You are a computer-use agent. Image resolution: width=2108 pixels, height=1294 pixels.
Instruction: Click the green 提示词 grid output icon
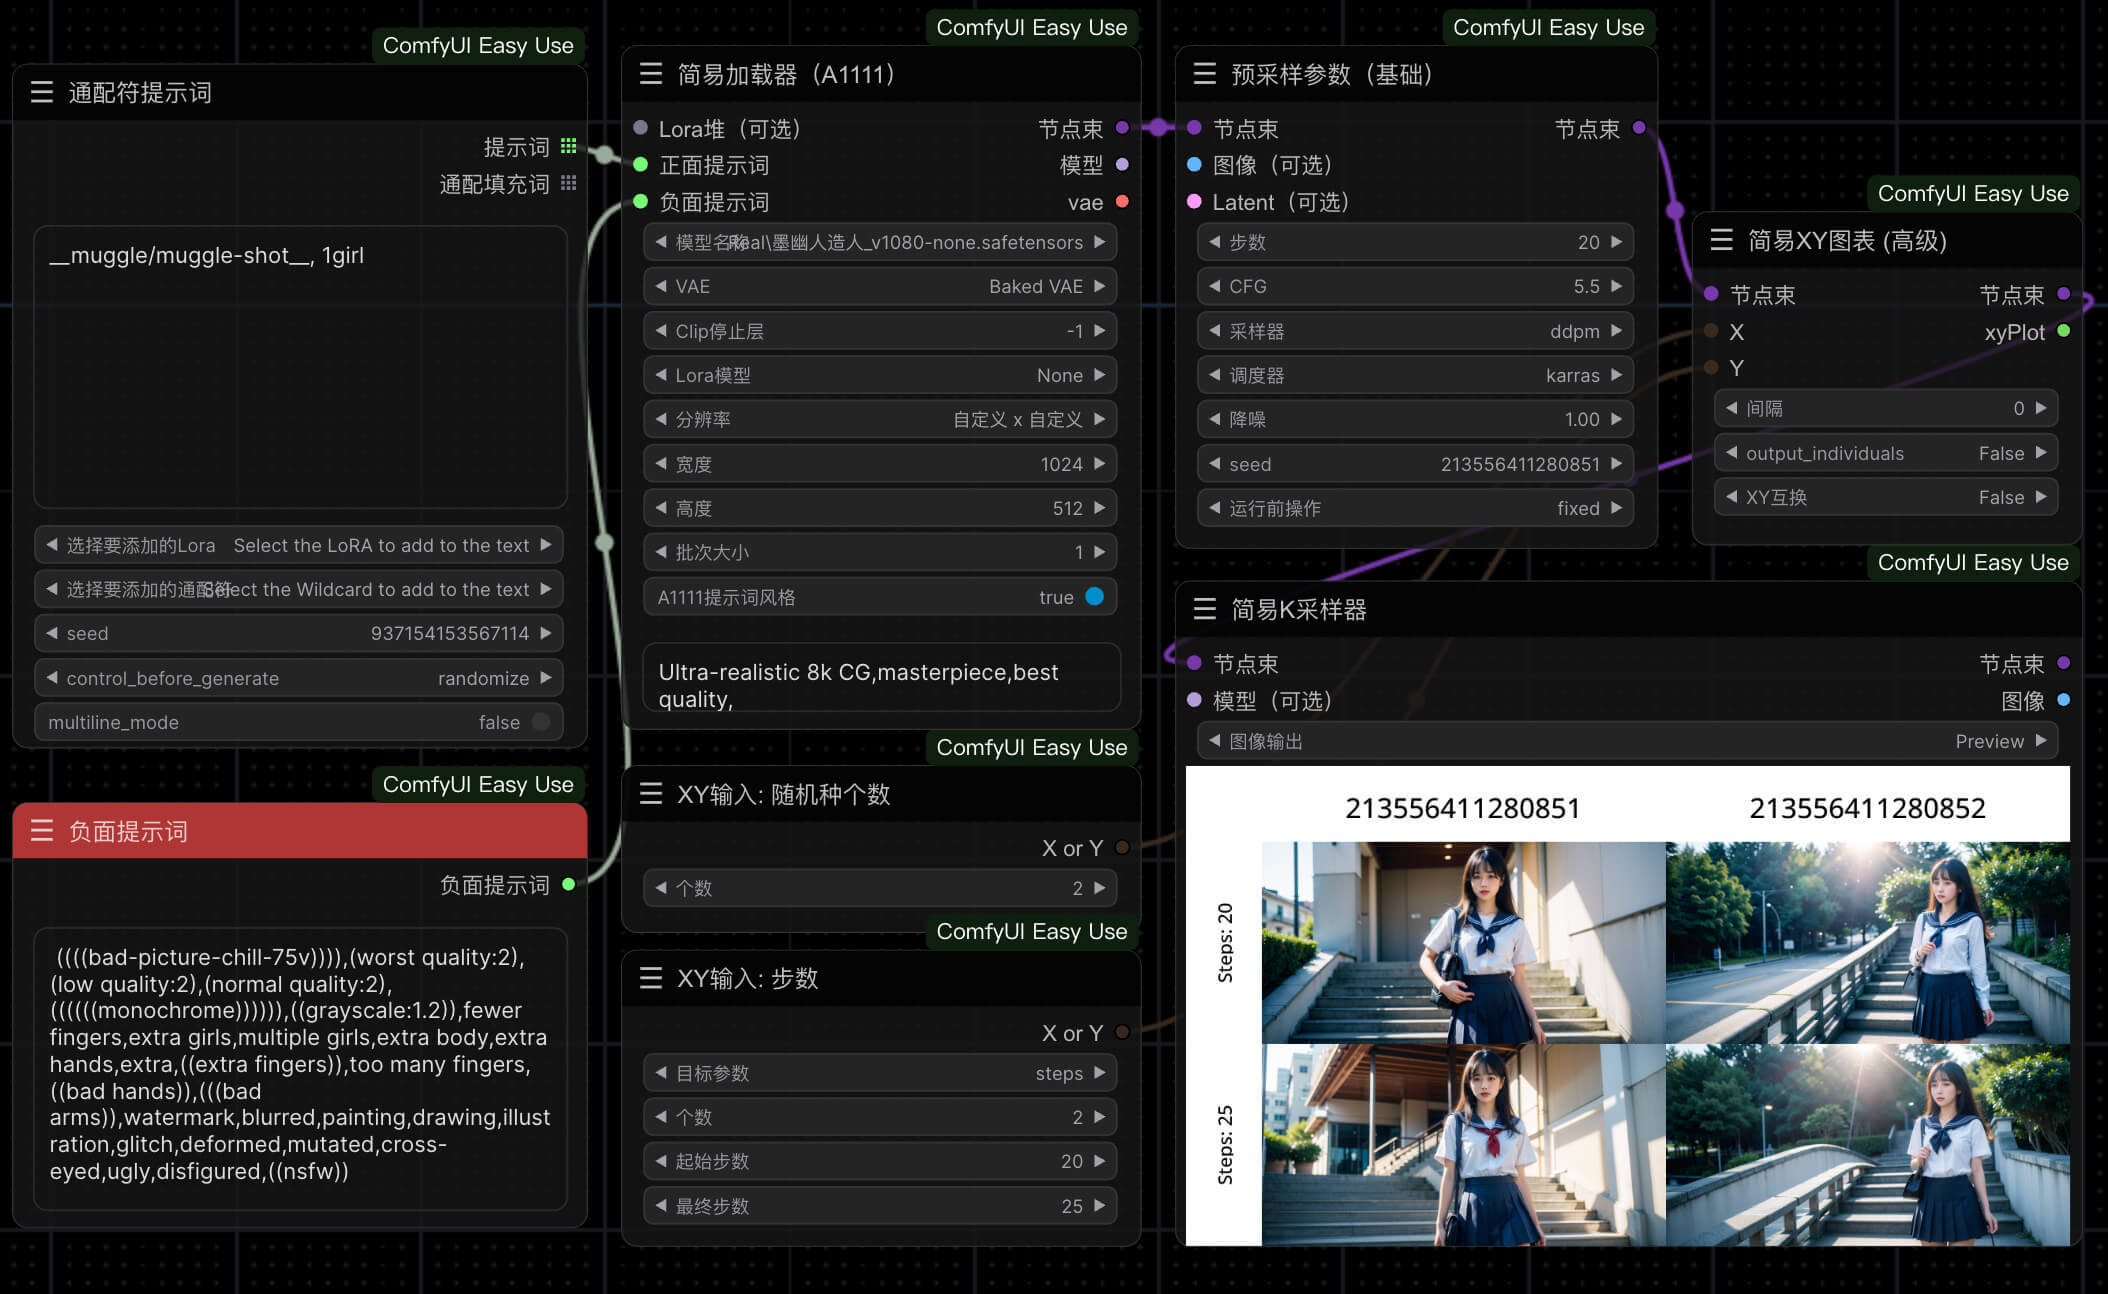[x=568, y=146]
